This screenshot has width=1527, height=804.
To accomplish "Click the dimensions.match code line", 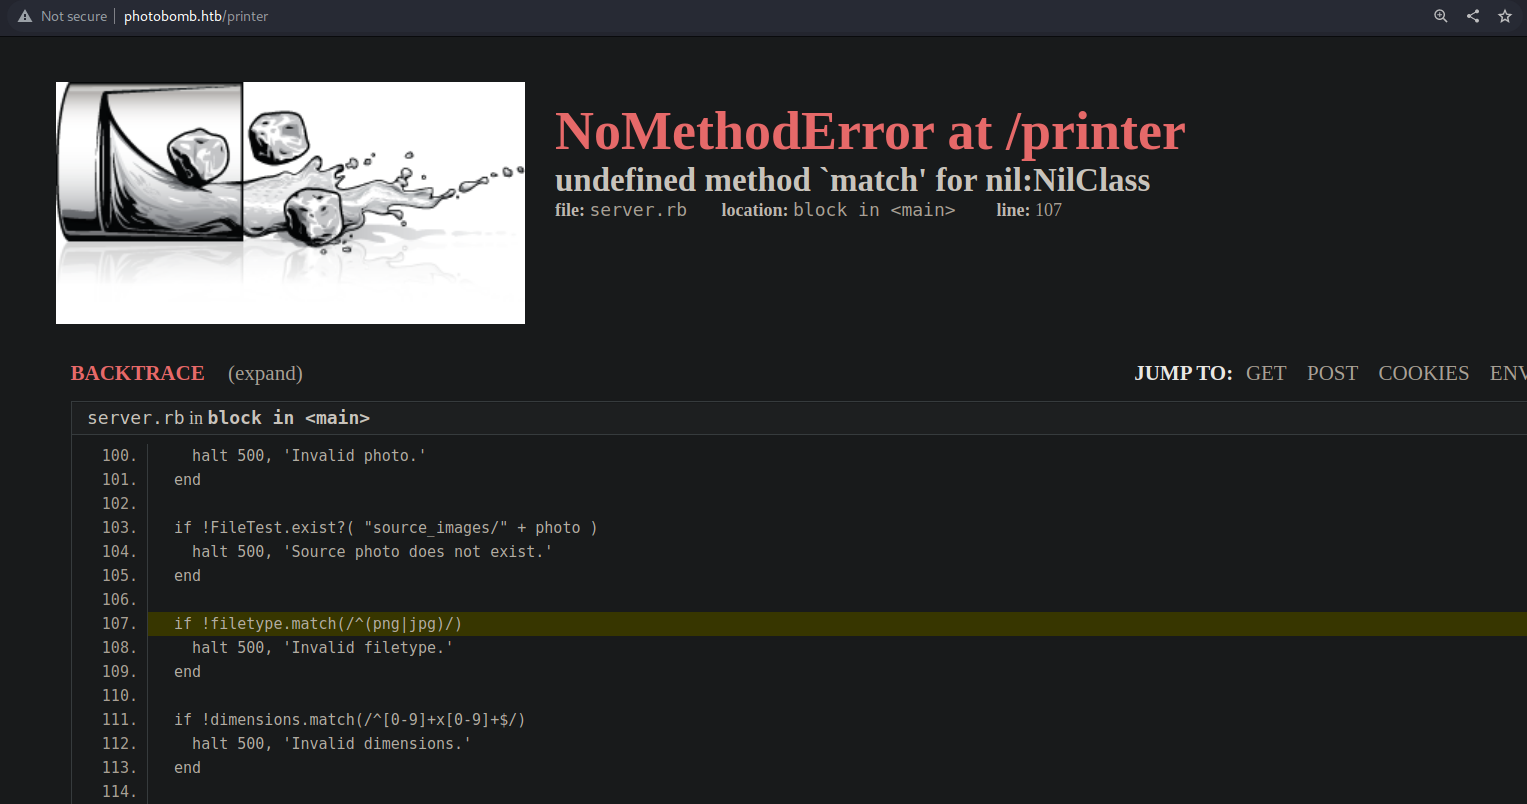I will tap(350, 720).
